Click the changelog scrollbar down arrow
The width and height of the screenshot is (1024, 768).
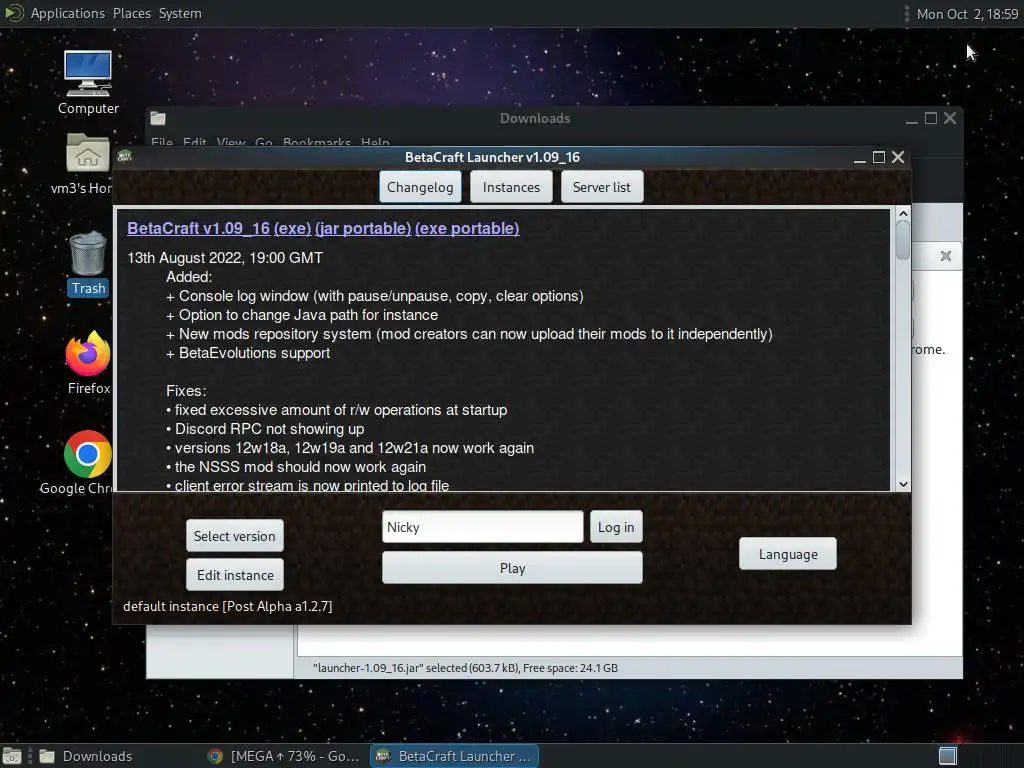point(903,484)
